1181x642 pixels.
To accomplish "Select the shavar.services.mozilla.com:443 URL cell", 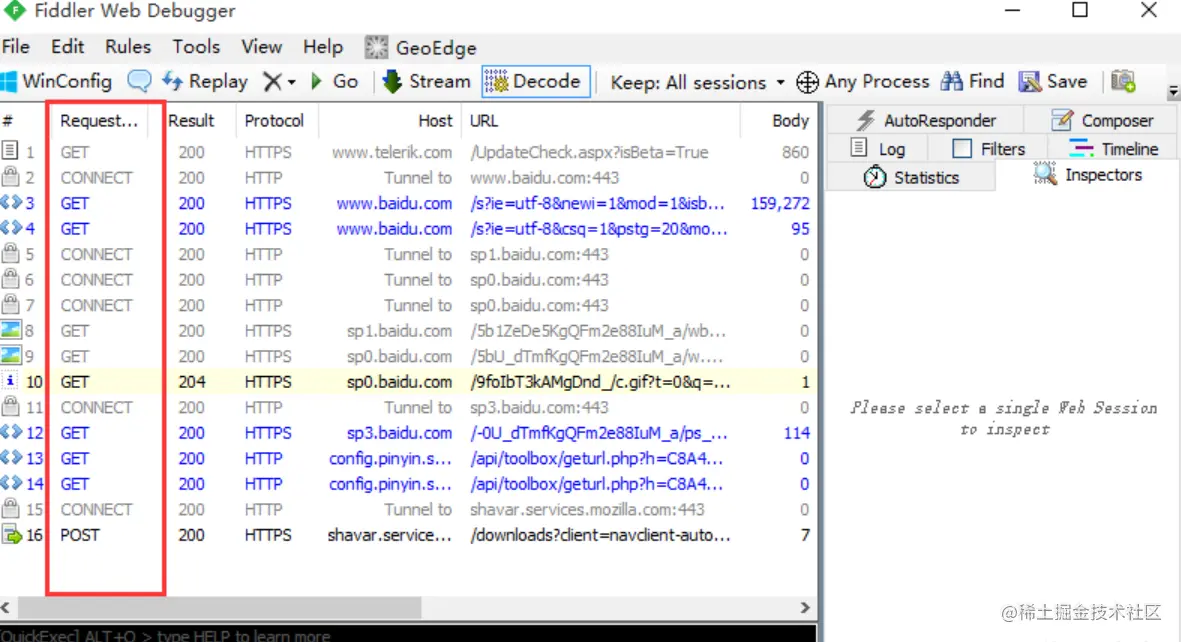I will pyautogui.click(x=587, y=509).
